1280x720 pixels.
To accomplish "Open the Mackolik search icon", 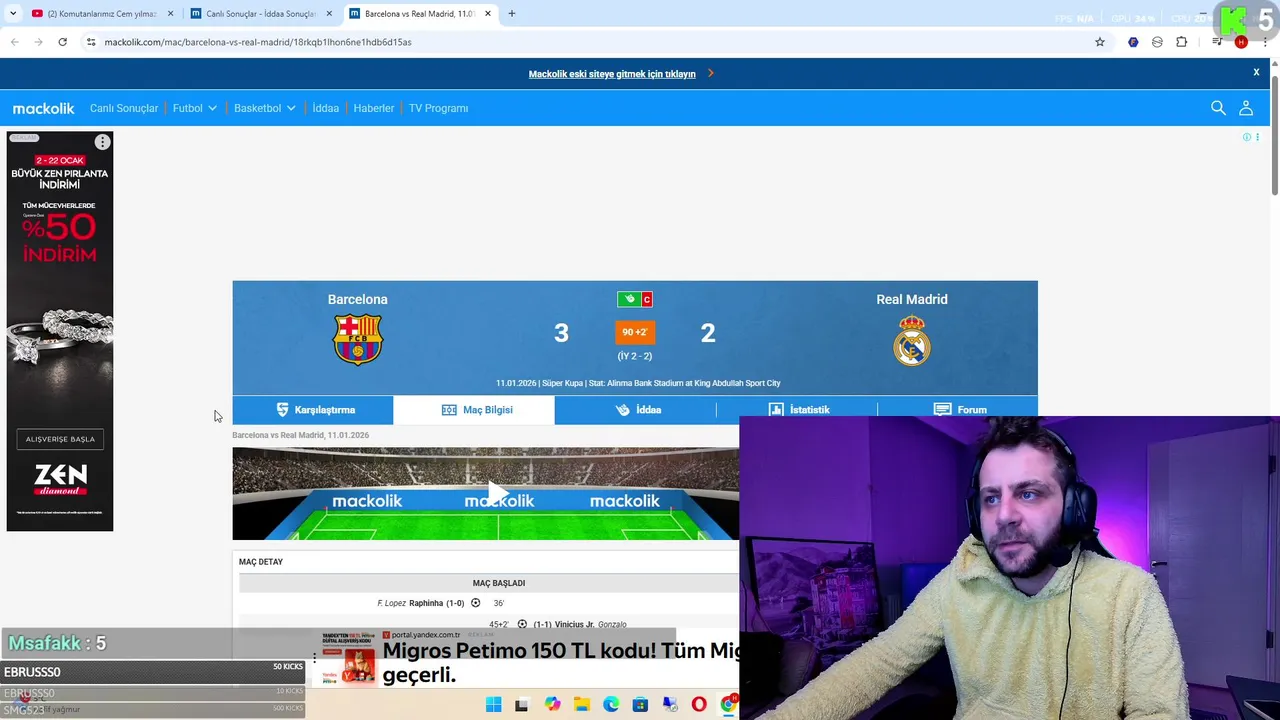I will (x=1218, y=108).
